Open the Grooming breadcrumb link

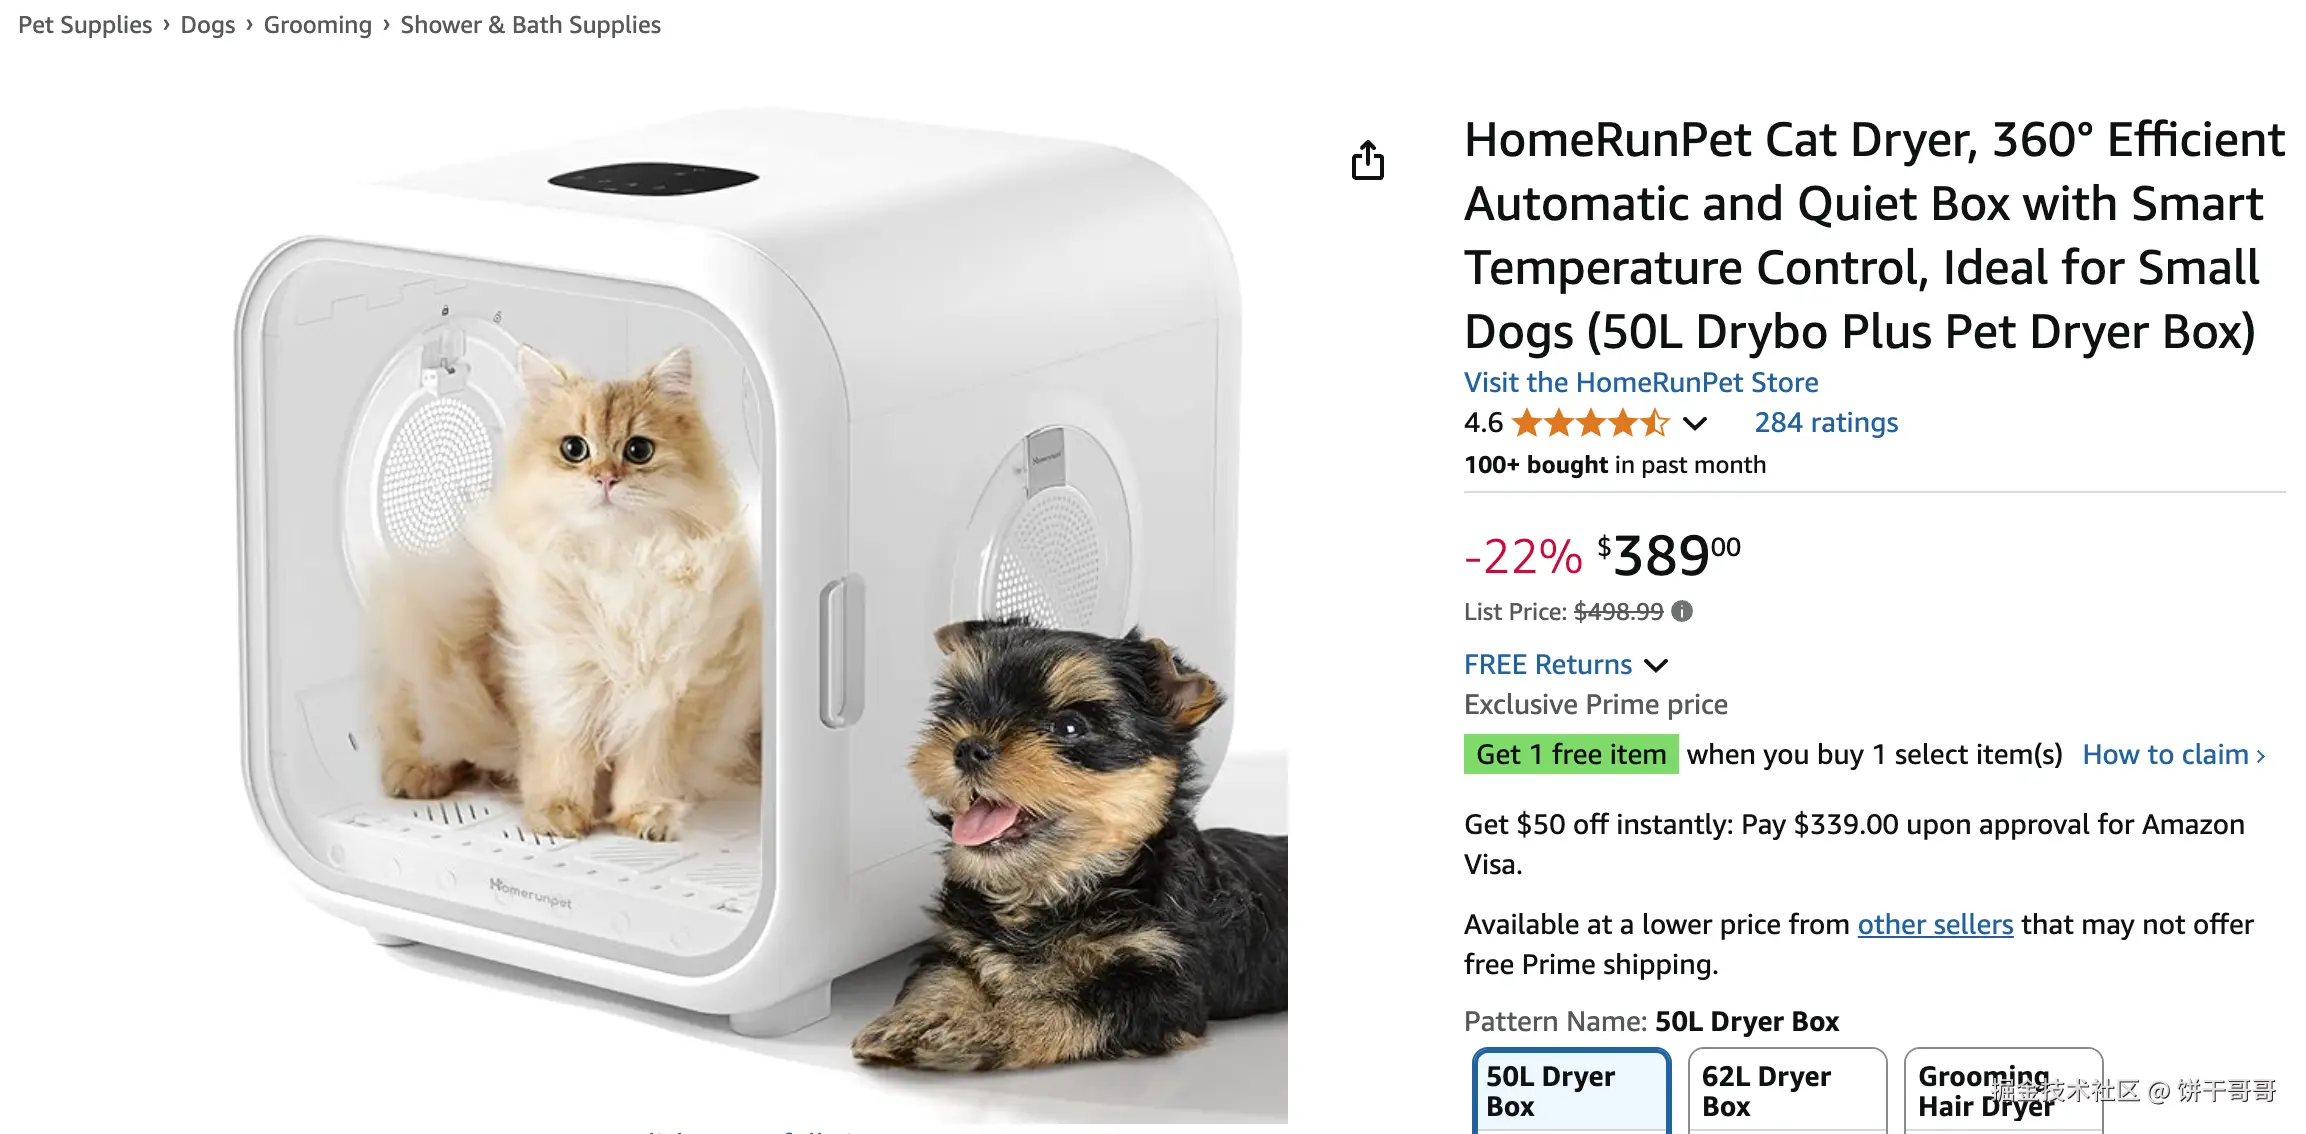point(318,25)
